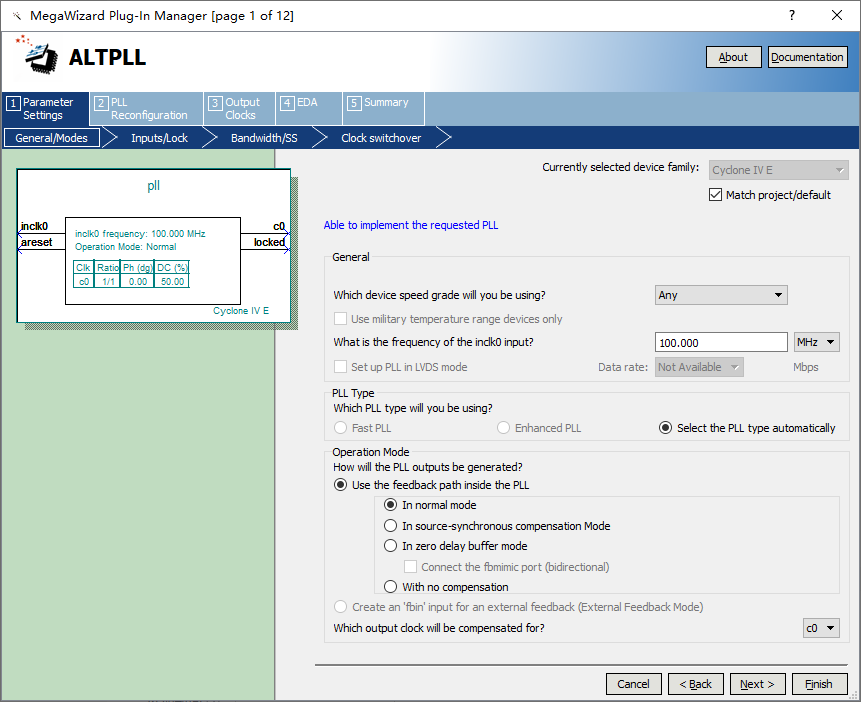Select Use the feedback path inside PLL
The image size is (861, 702).
coord(340,484)
